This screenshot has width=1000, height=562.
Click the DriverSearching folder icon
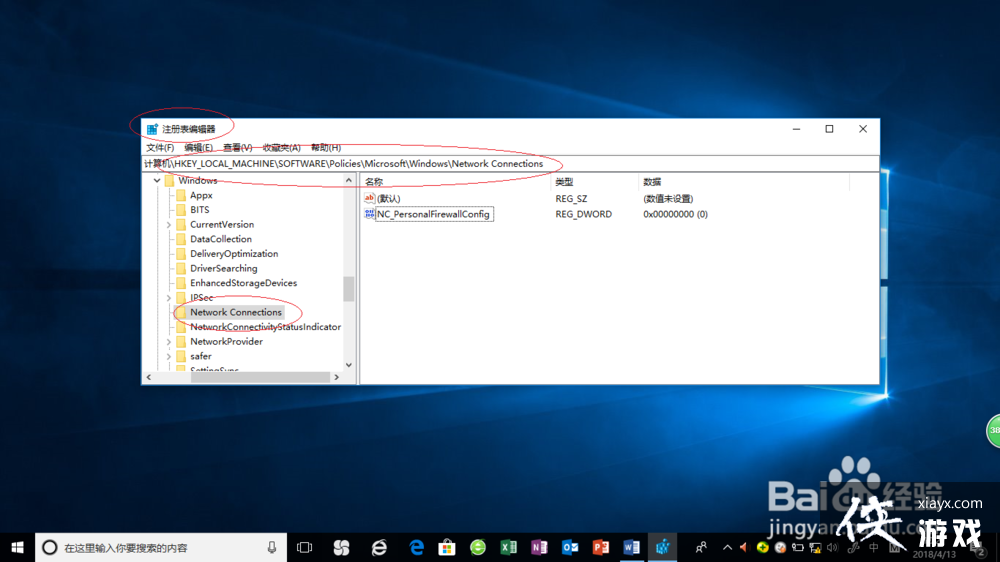181,269
